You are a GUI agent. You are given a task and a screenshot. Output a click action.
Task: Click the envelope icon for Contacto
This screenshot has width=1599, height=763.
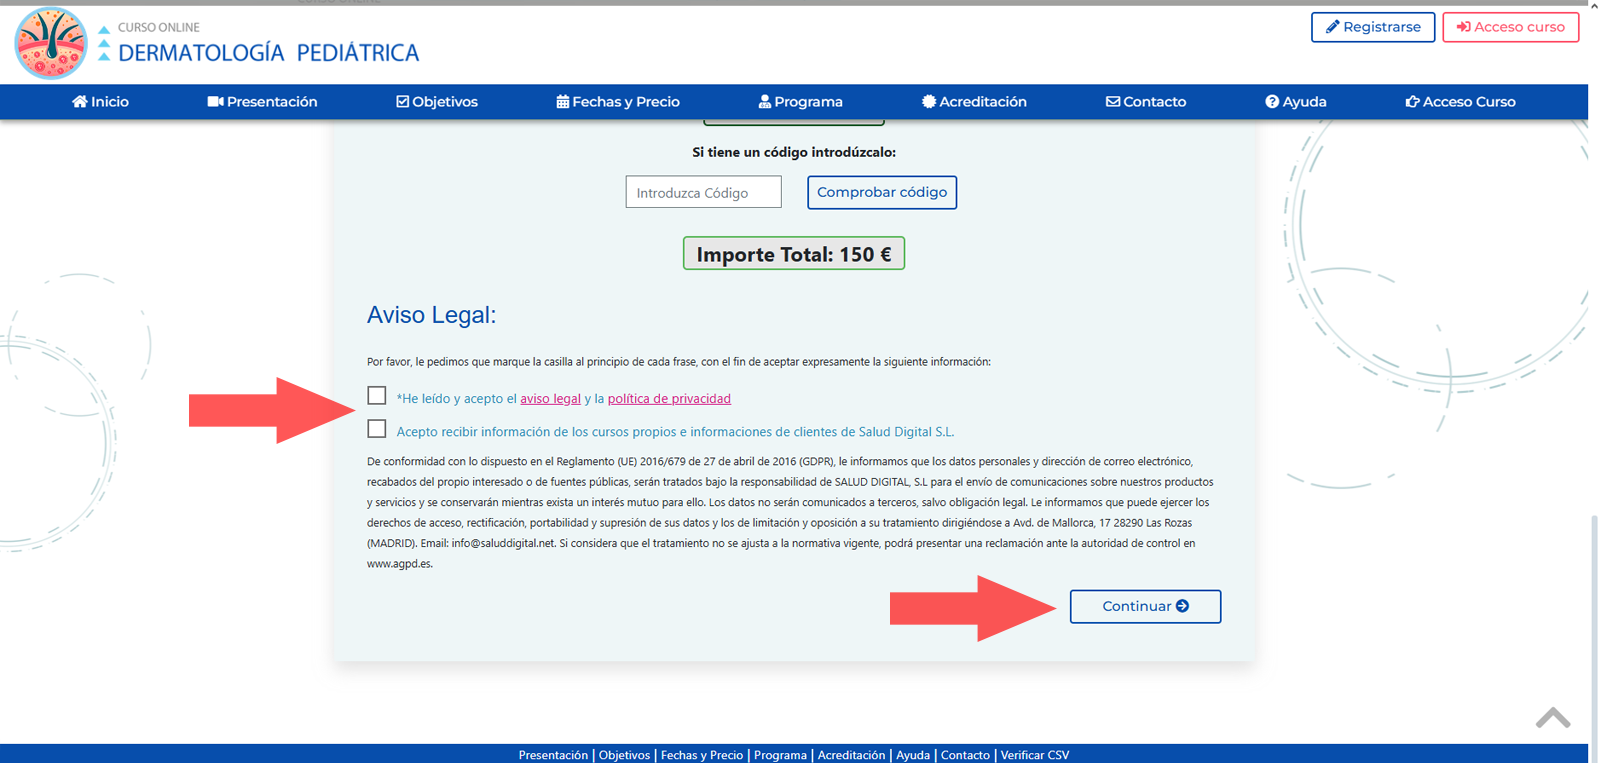tap(1113, 102)
